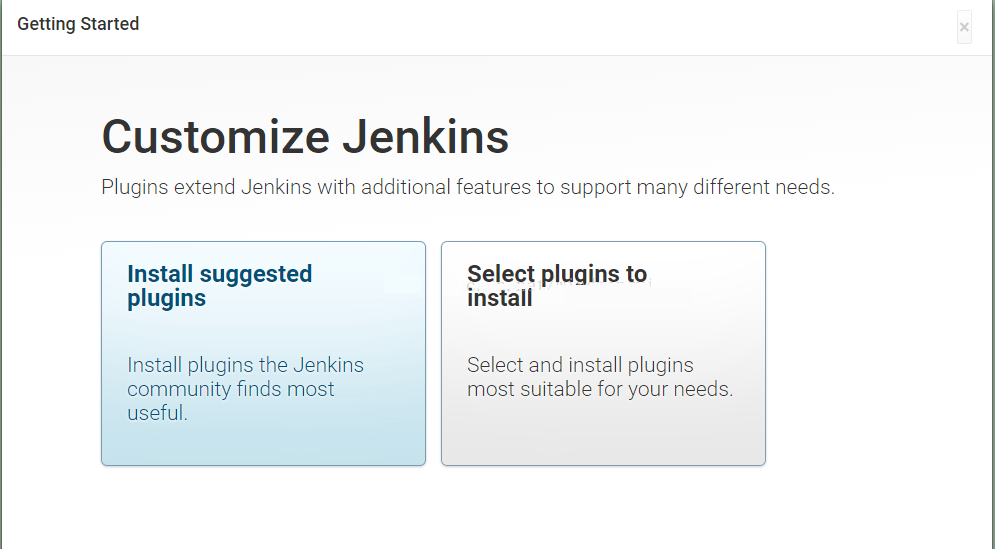Click "Select and install plugins" text line
995x549 pixels.
580,366
